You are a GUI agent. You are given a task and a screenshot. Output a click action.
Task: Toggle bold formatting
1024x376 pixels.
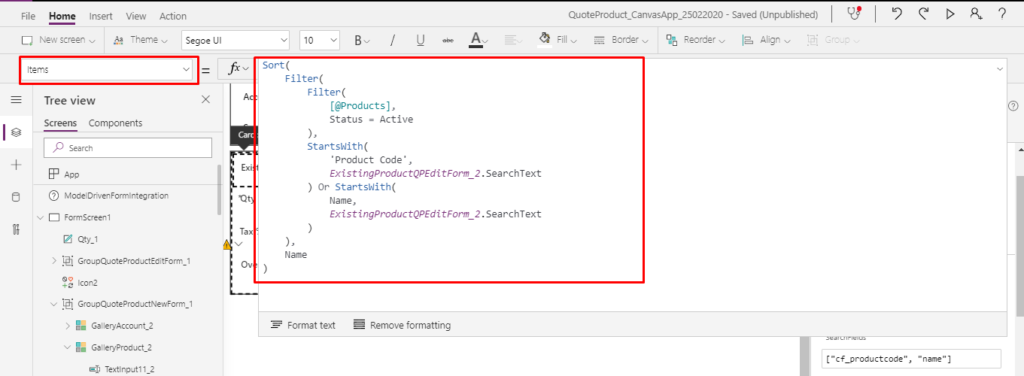click(362, 40)
